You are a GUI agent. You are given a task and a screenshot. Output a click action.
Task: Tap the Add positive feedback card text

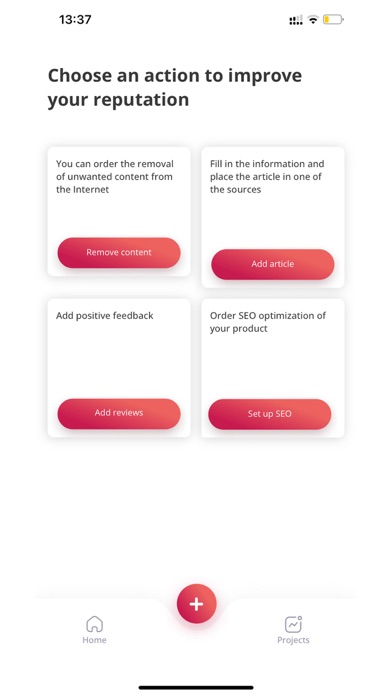click(x=105, y=316)
